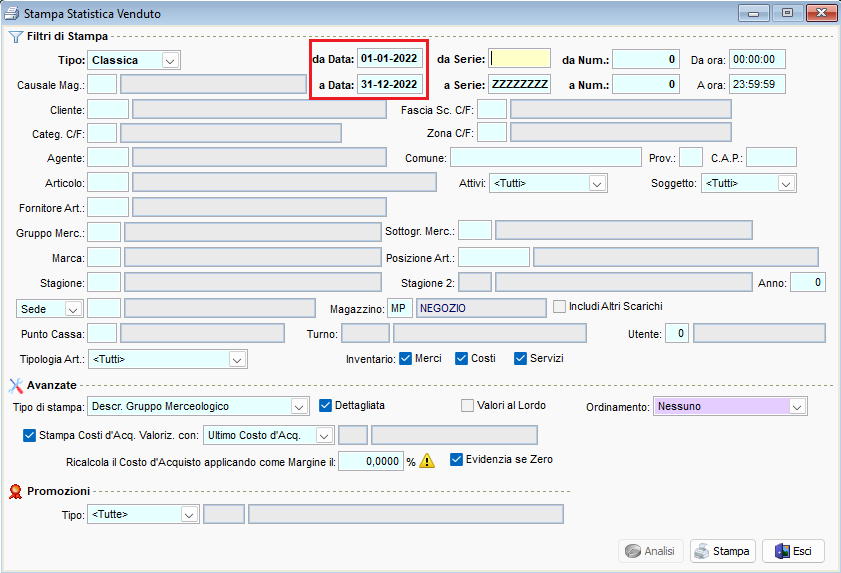This screenshot has height=573, width=841.
Task: Click the rosette icon beside Promozioni
Action: [15, 491]
